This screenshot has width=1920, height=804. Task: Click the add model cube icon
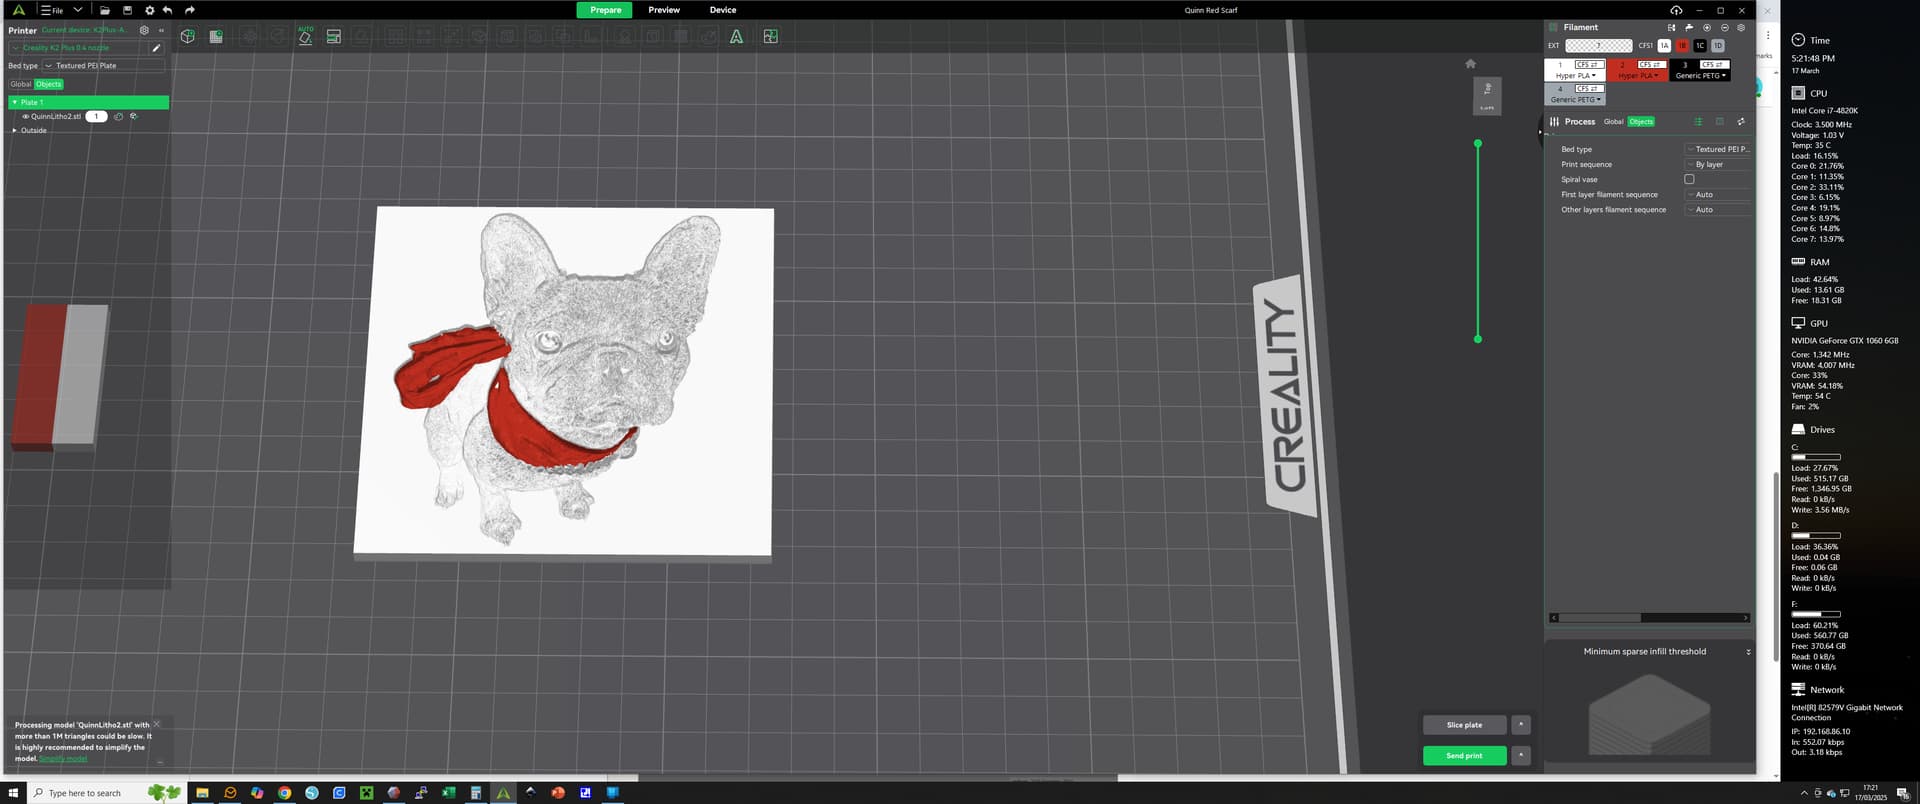tap(187, 36)
